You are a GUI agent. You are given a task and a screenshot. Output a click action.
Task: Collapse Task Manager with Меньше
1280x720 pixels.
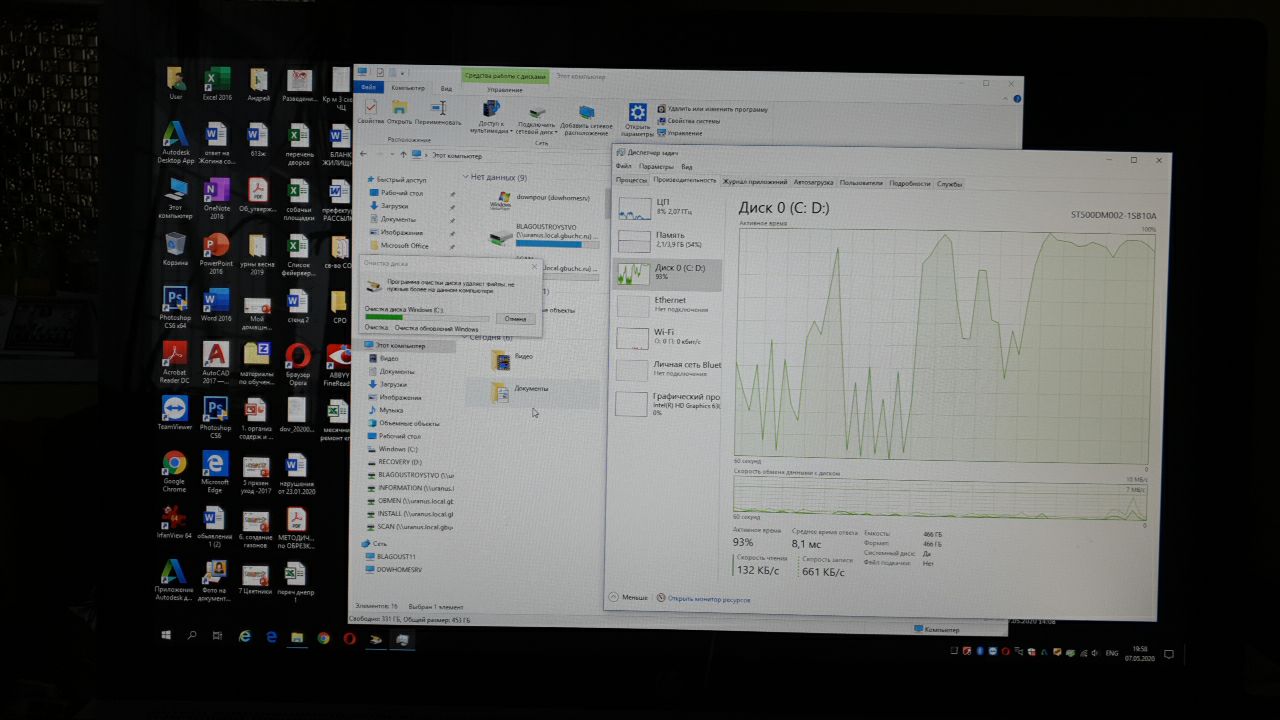coord(628,597)
